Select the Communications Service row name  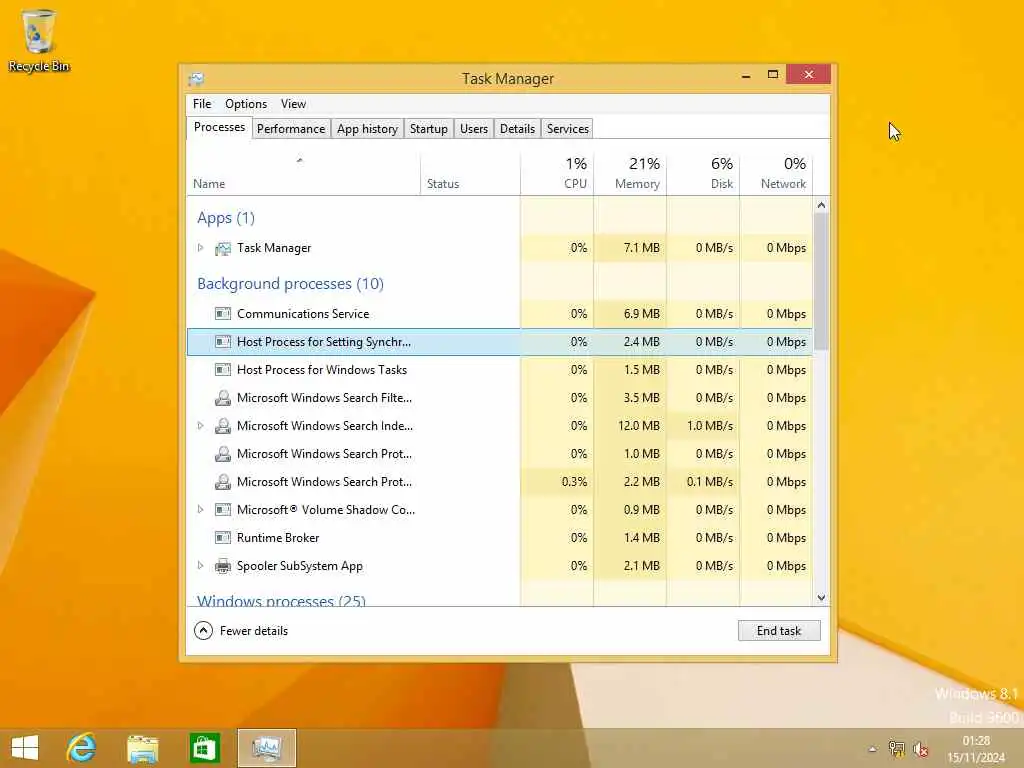click(302, 313)
